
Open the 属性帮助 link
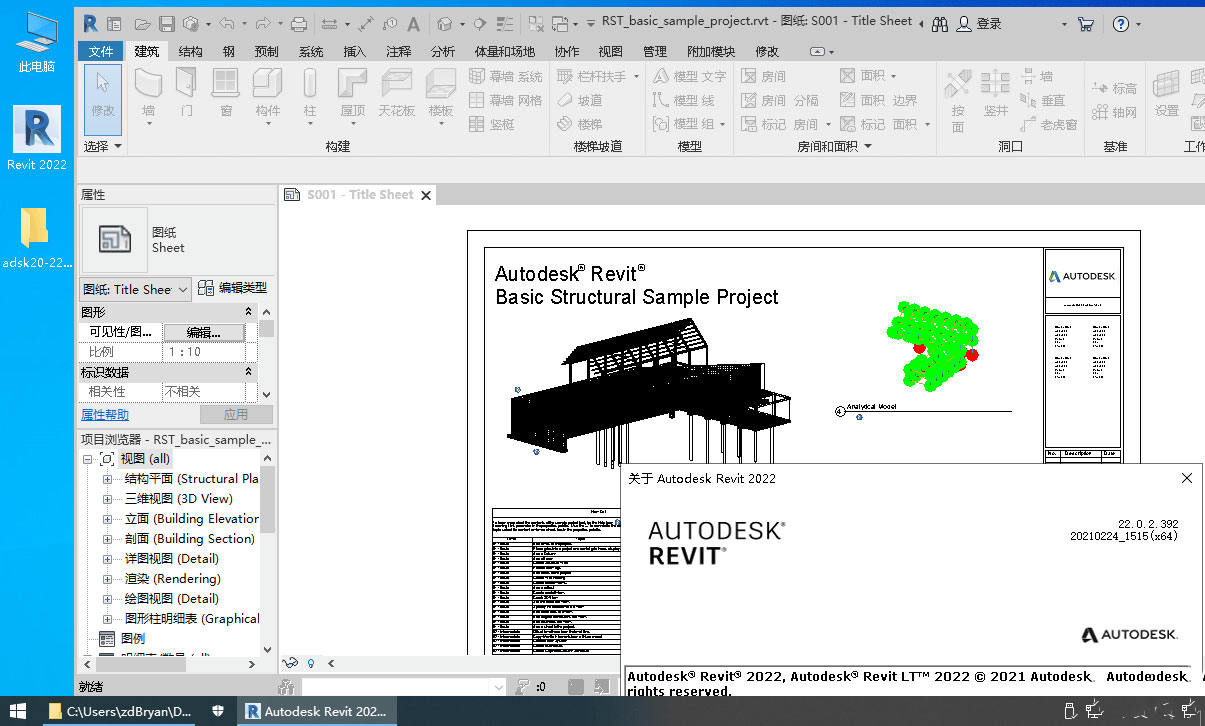104,414
